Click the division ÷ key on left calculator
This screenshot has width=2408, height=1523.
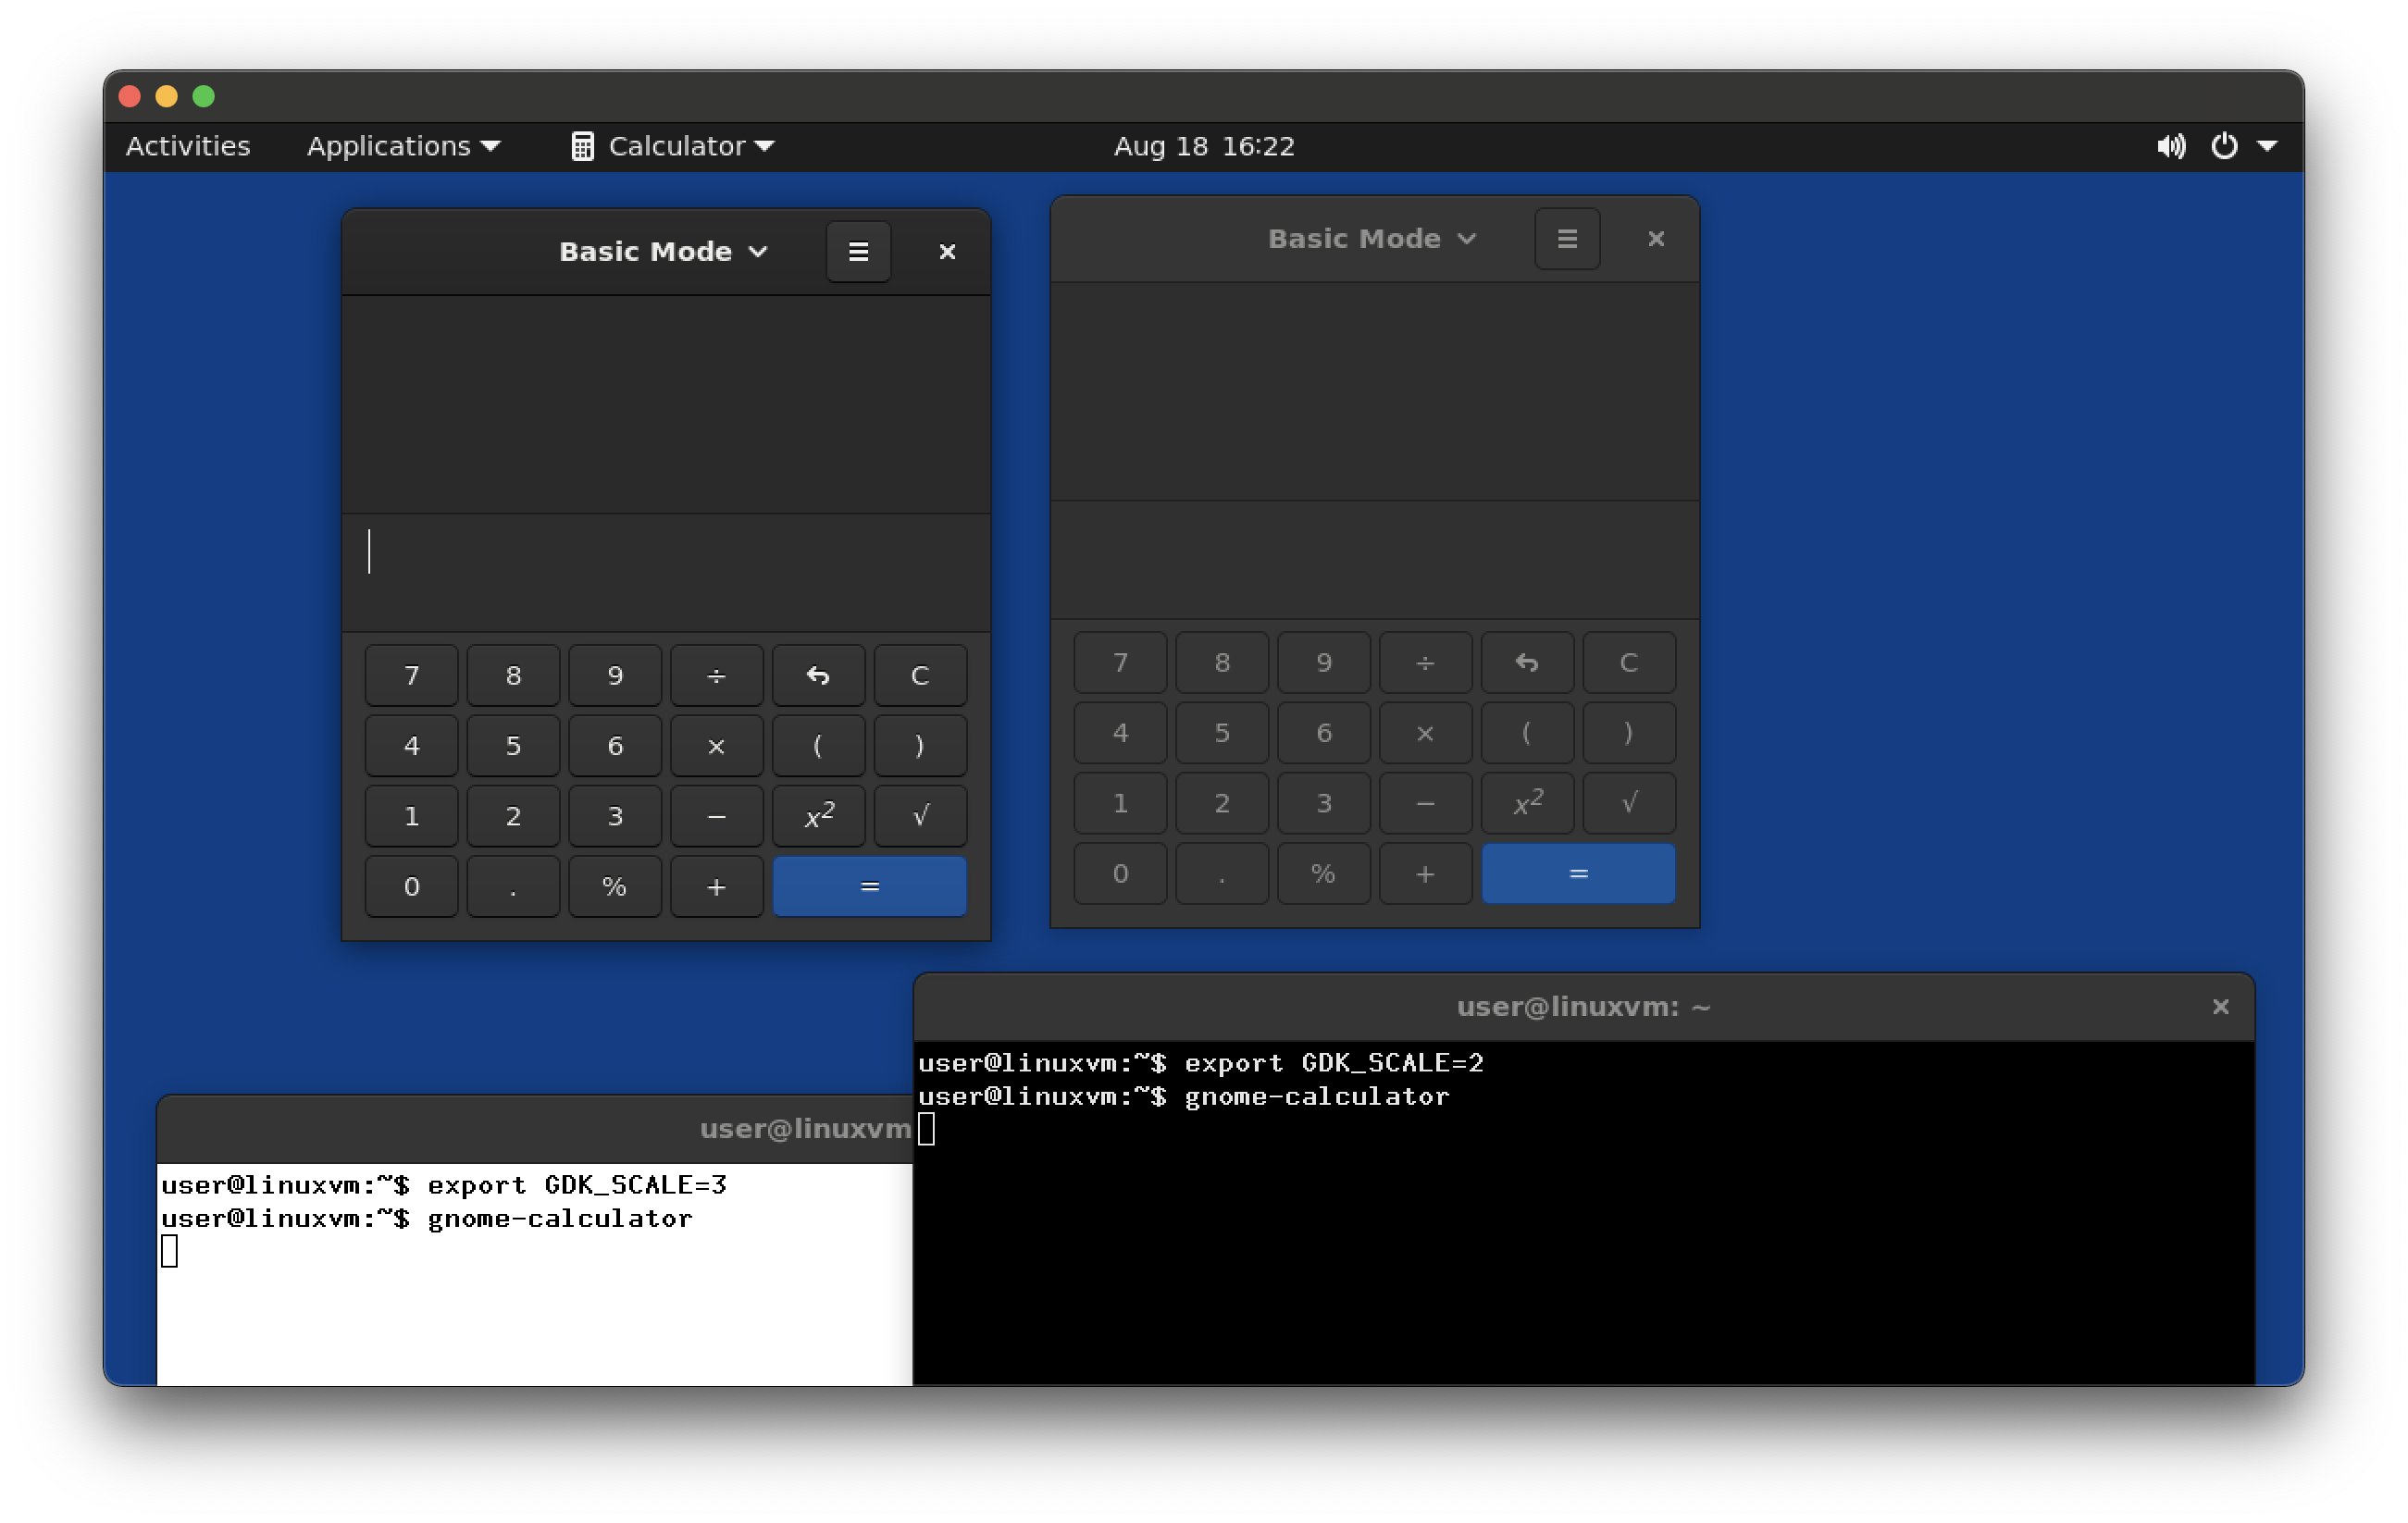pos(716,675)
